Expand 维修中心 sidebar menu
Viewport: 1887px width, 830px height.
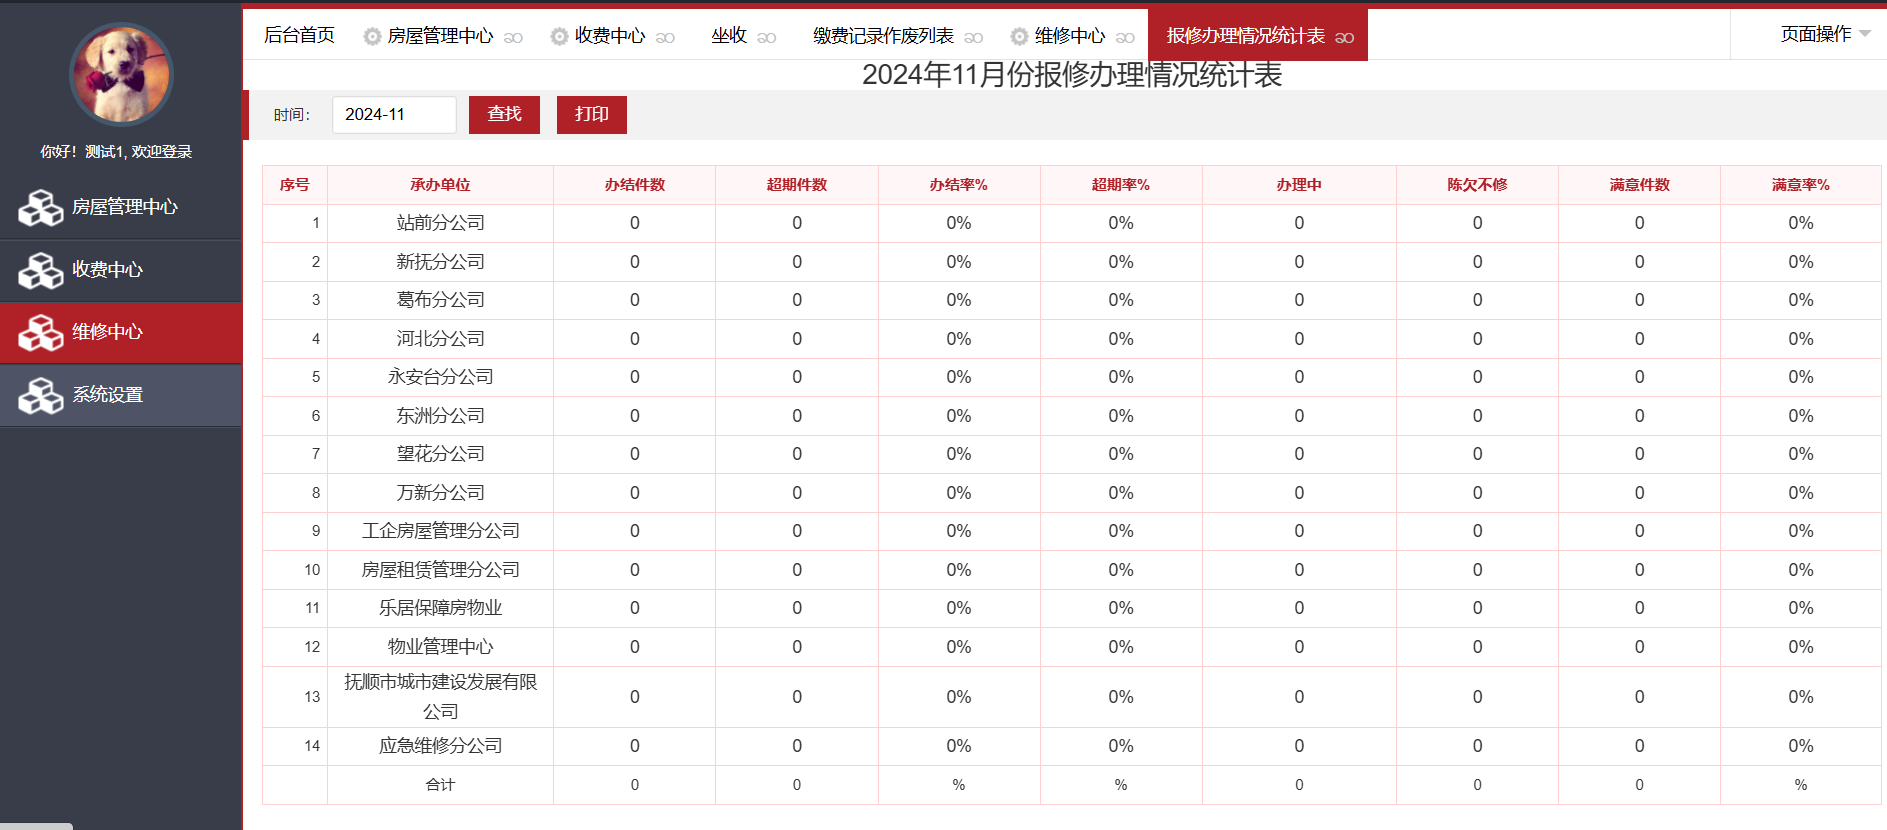[107, 332]
